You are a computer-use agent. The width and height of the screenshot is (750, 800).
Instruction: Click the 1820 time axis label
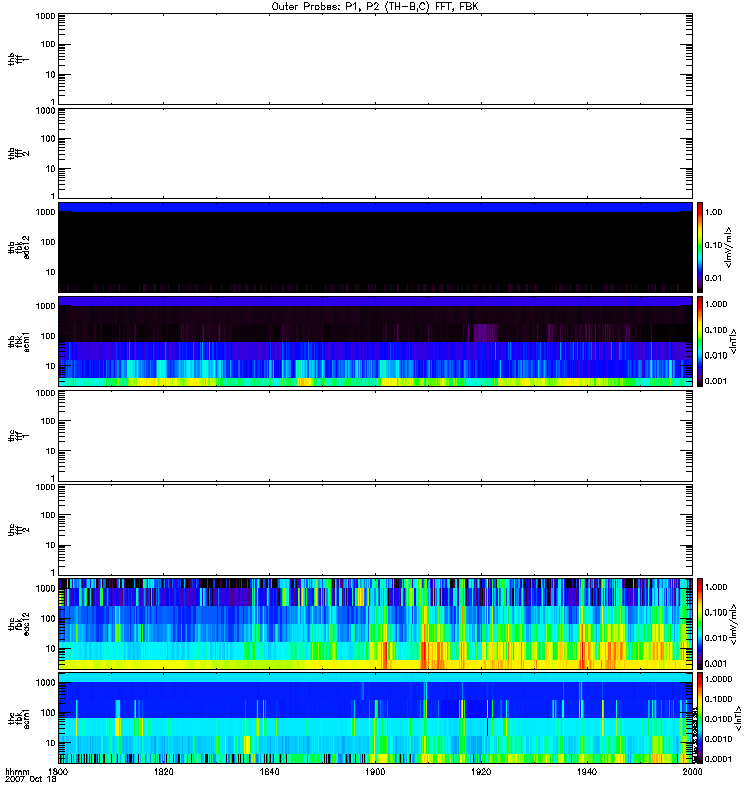[164, 773]
